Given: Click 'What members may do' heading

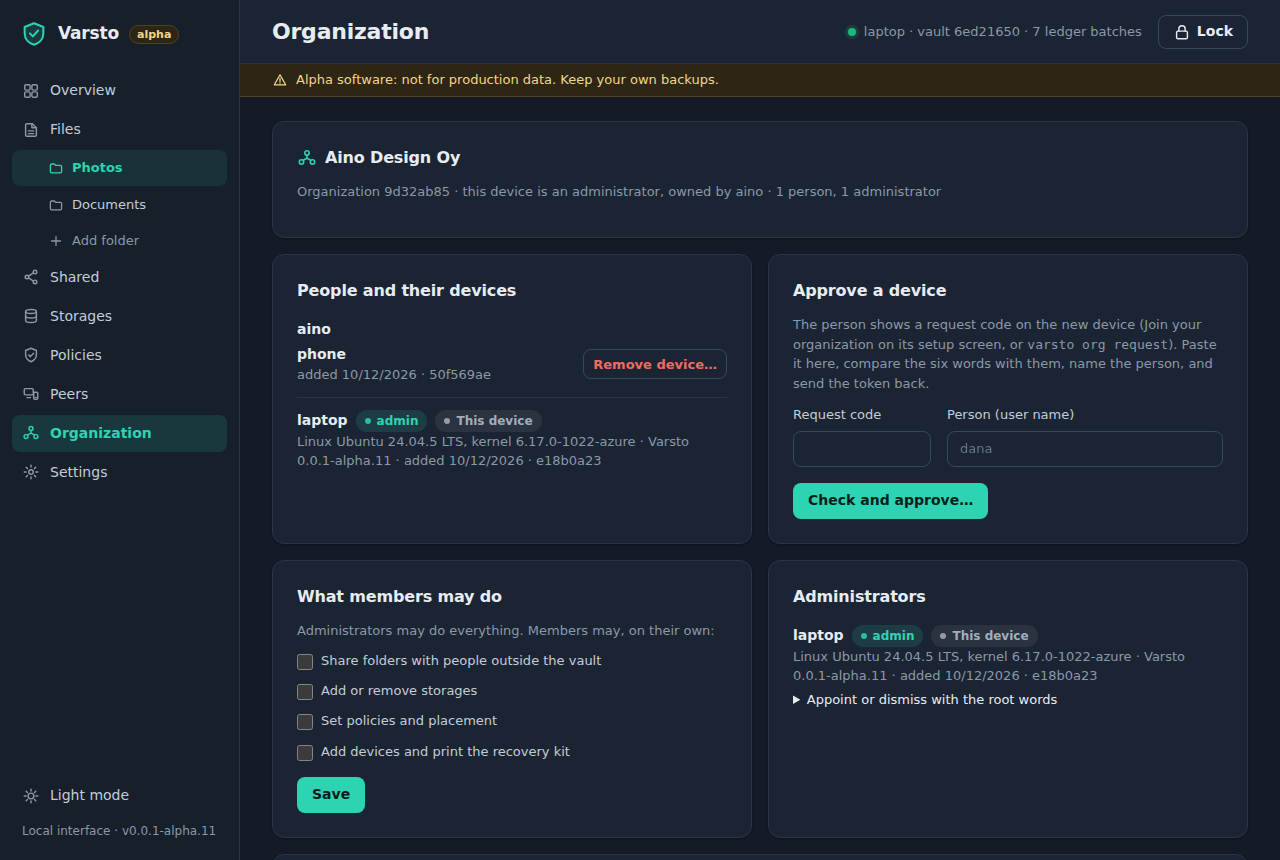Looking at the screenshot, I should [x=399, y=597].
